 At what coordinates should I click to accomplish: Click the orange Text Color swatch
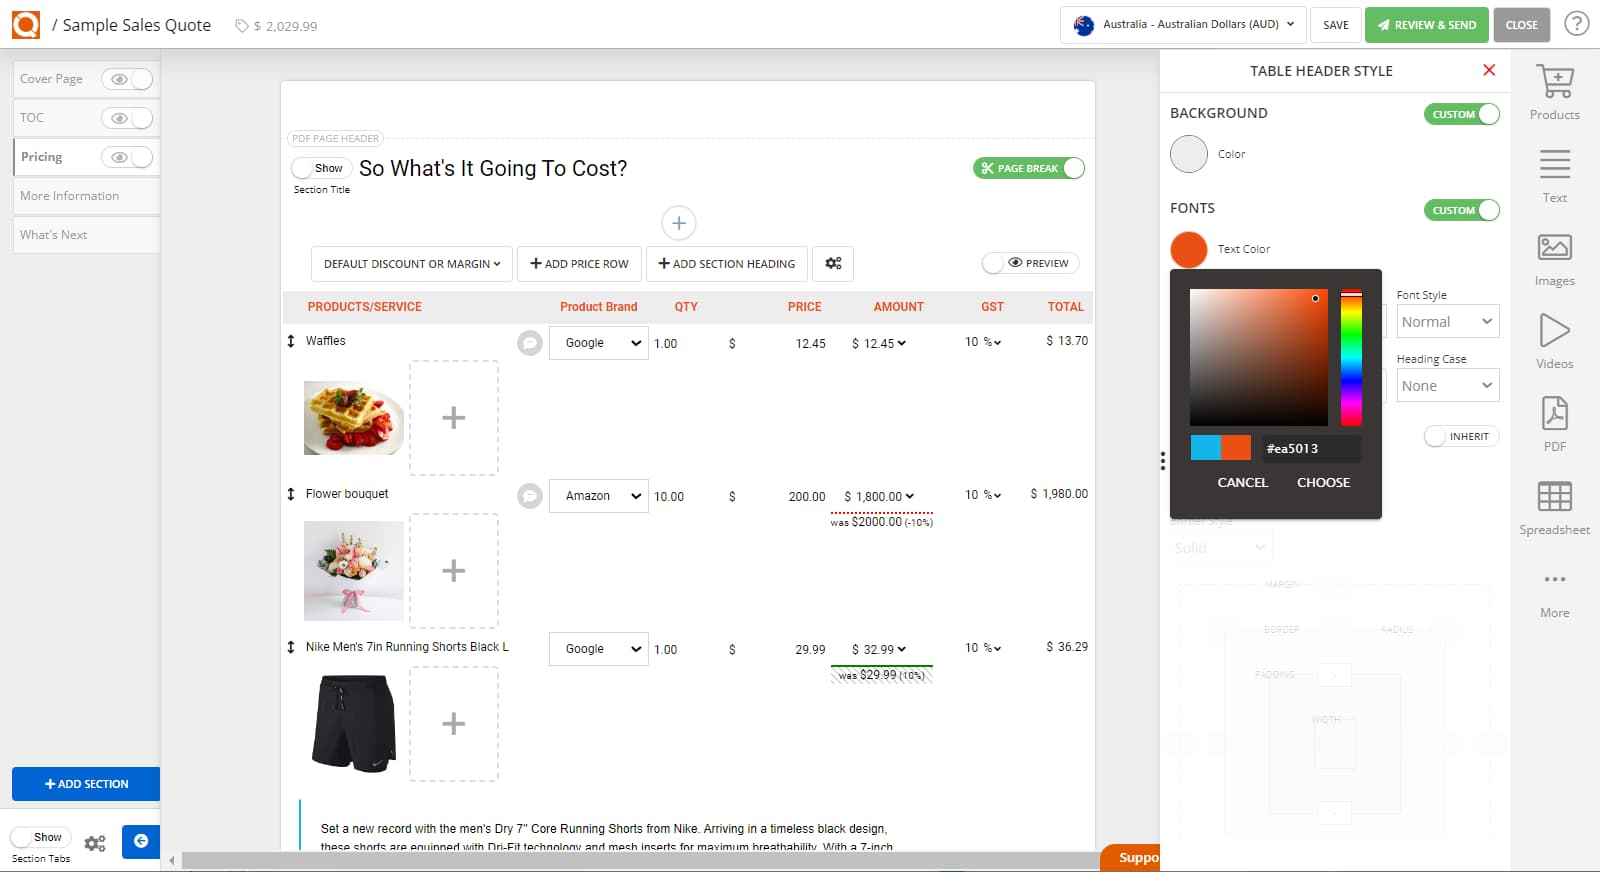pos(1189,249)
